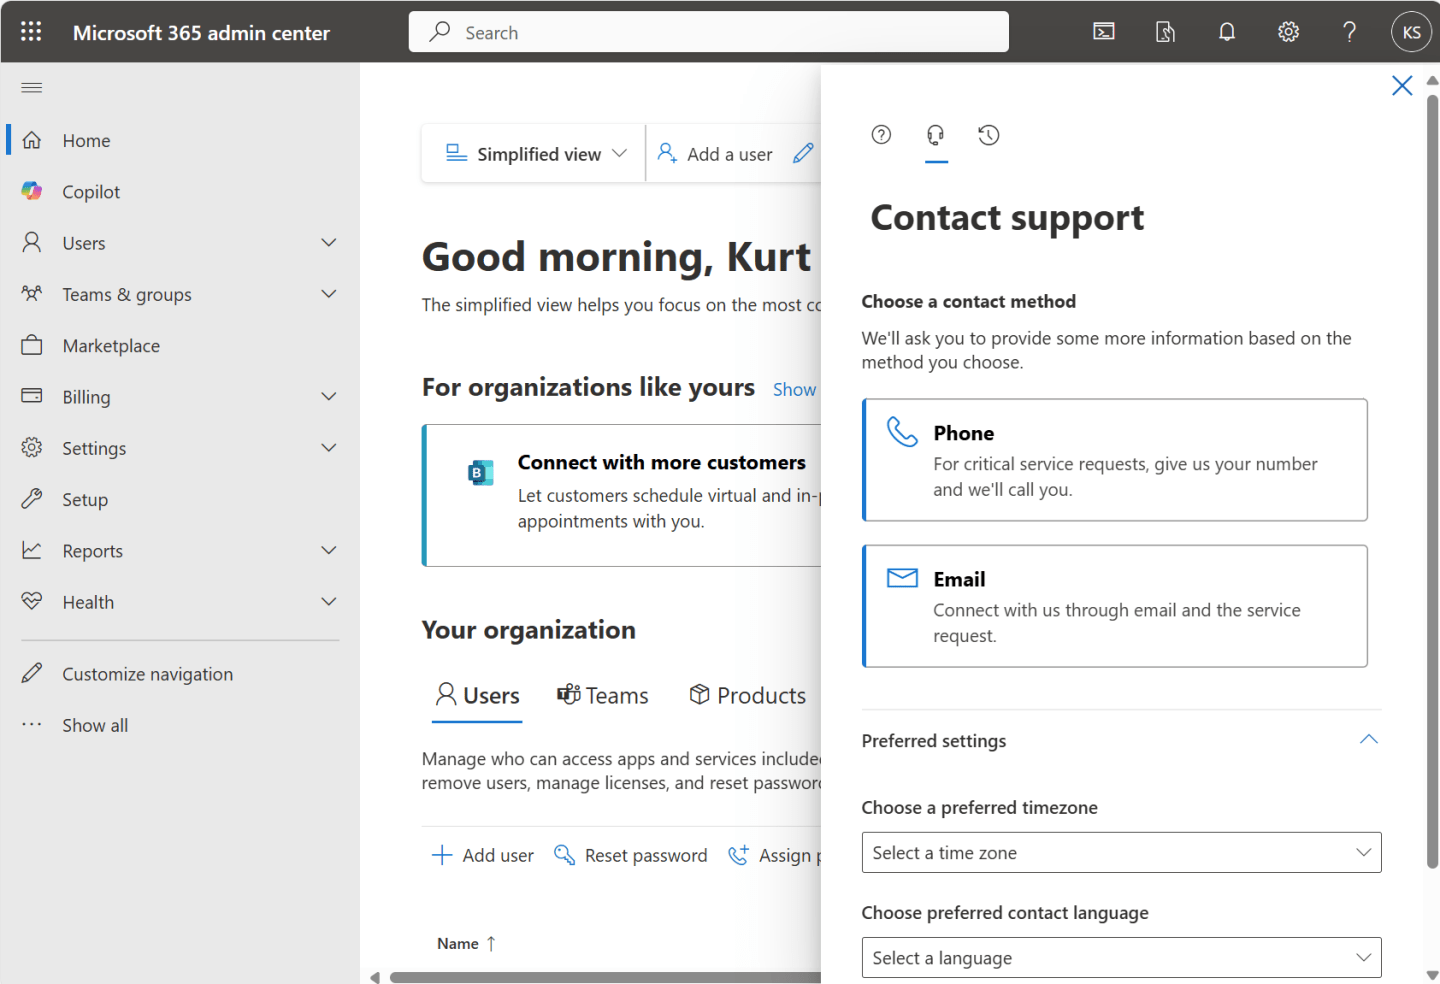Open the notifications bell in the top bar
Image resolution: width=1440 pixels, height=984 pixels.
pyautogui.click(x=1226, y=31)
